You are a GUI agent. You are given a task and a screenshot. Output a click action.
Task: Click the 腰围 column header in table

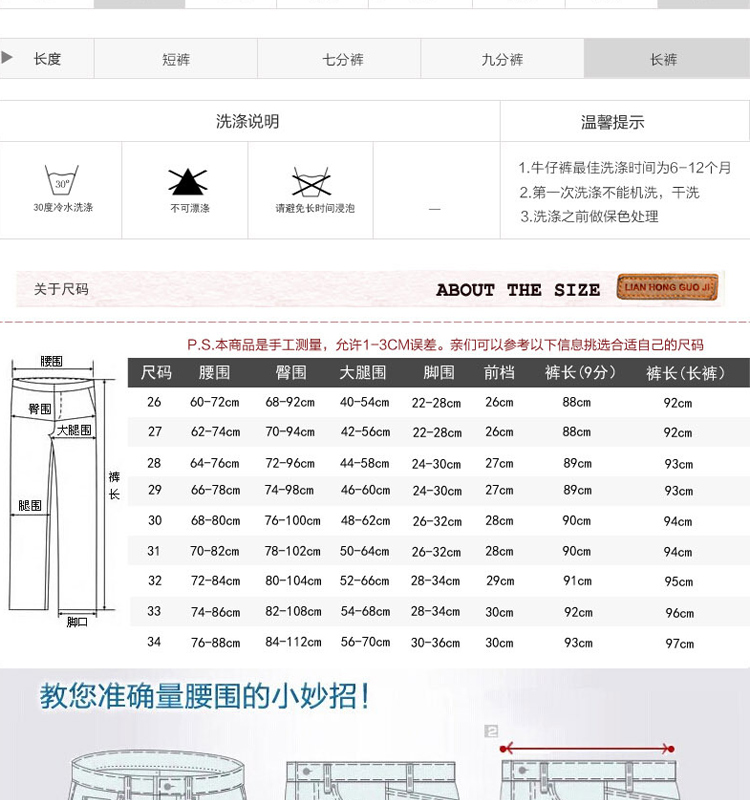pos(214,372)
